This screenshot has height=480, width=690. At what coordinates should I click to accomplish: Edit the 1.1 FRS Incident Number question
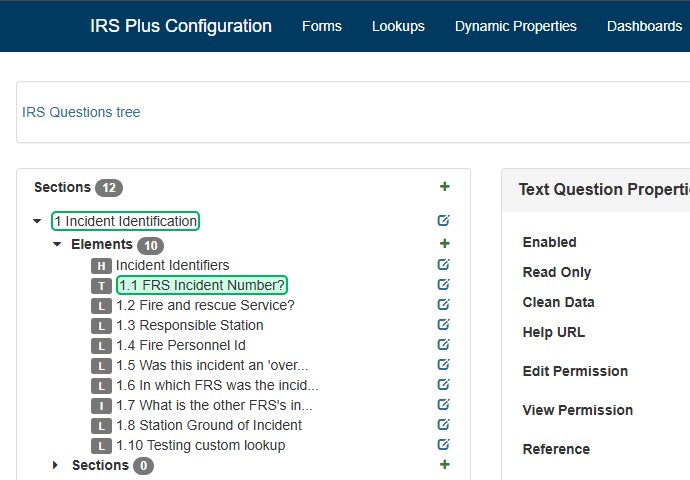coord(444,285)
